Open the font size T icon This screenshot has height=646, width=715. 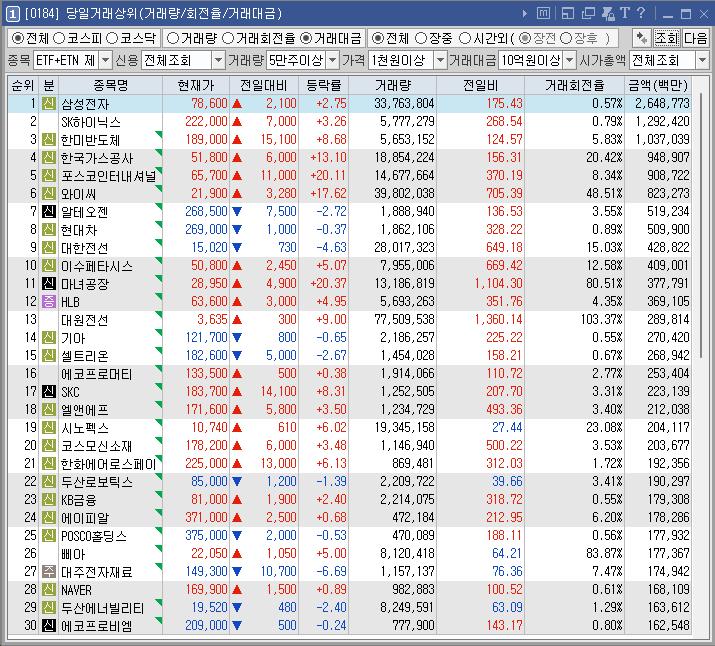click(x=625, y=13)
